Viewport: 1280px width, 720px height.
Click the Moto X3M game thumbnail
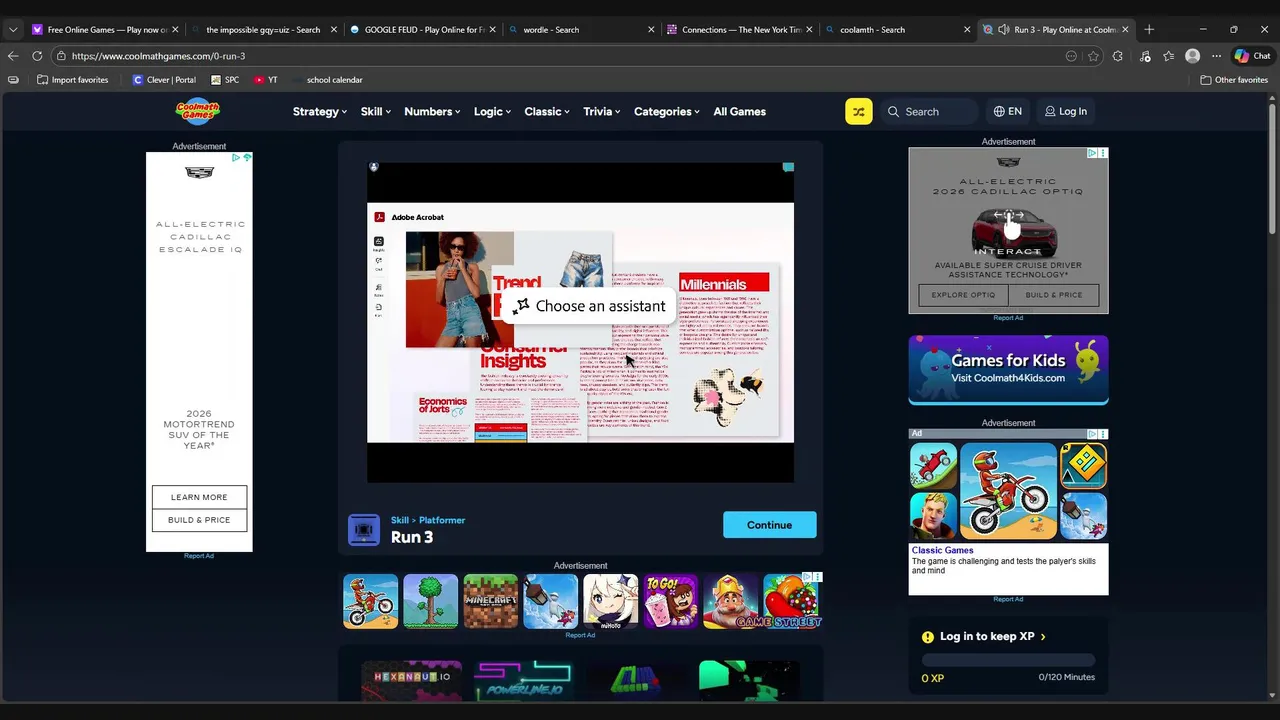(370, 601)
